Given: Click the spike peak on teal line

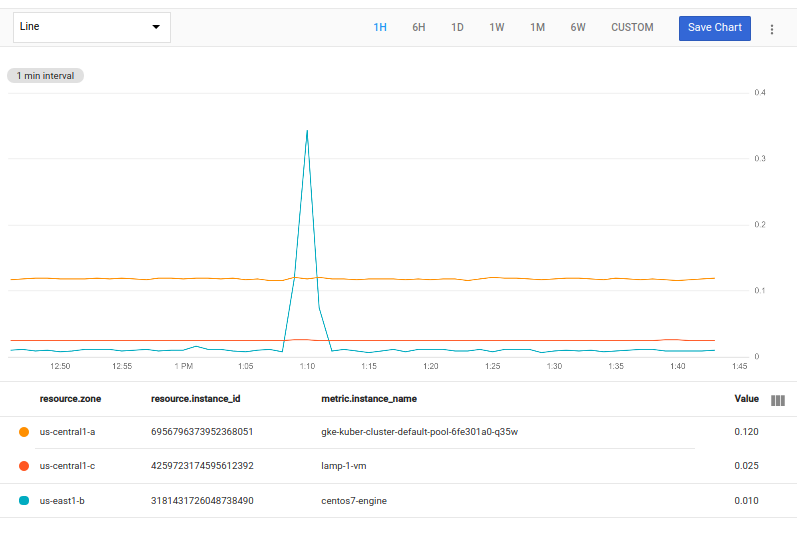Looking at the screenshot, I should click(306, 130).
